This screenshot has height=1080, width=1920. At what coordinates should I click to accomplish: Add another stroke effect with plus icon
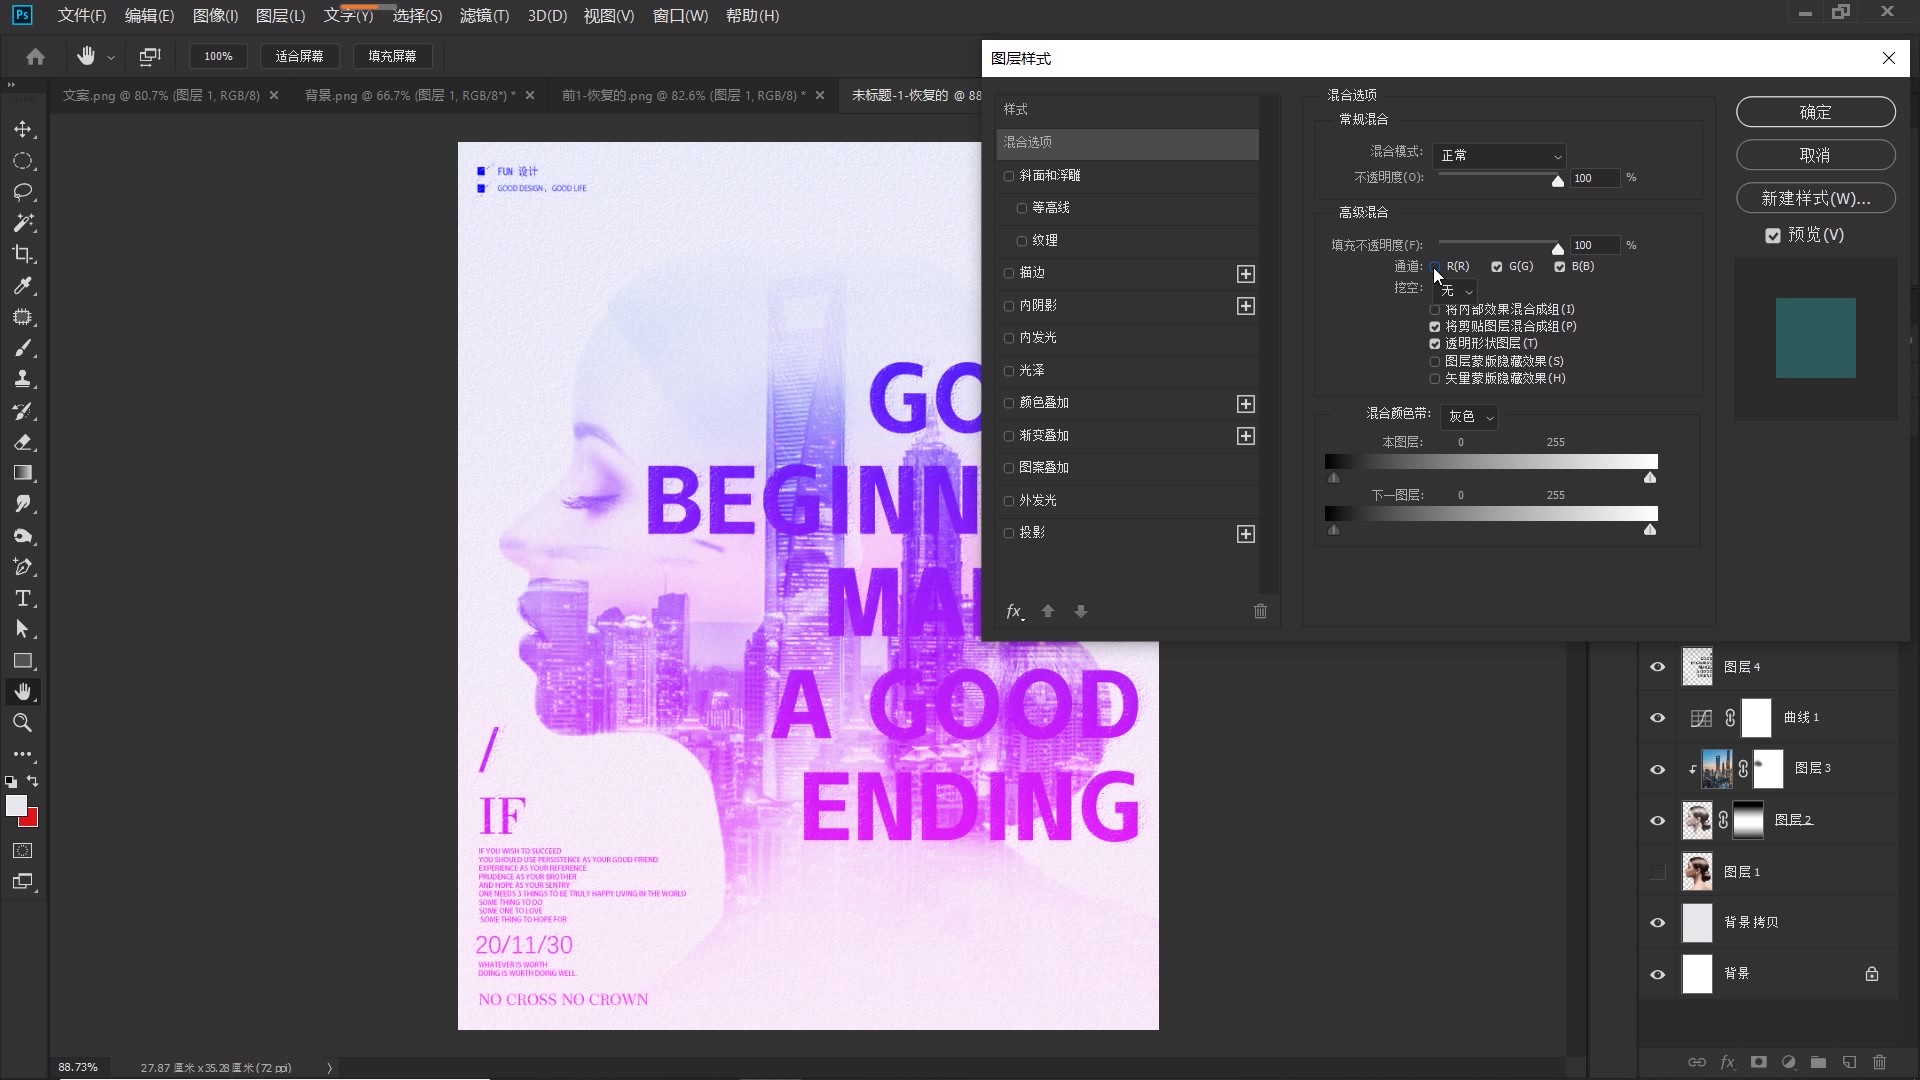point(1245,274)
